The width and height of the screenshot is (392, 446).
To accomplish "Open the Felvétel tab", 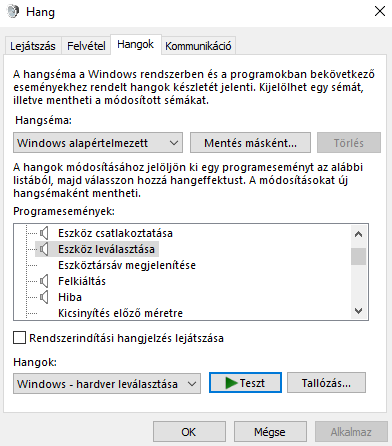I will coord(86,46).
